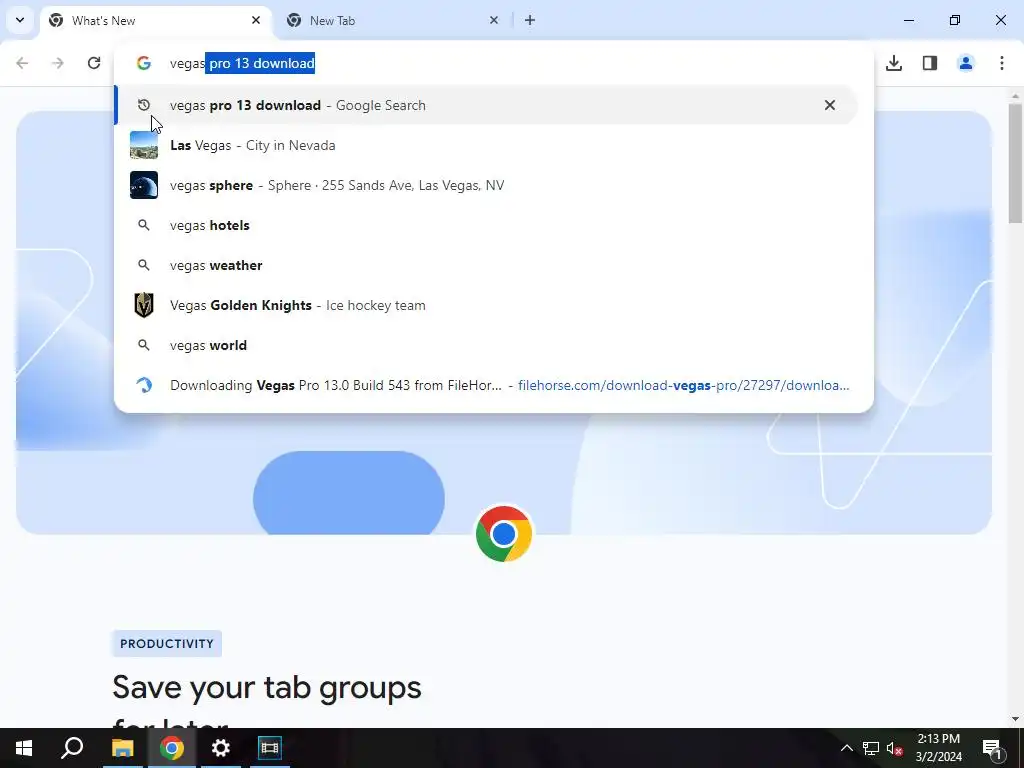Open the Chrome three-dot menu

[x=1002, y=63]
